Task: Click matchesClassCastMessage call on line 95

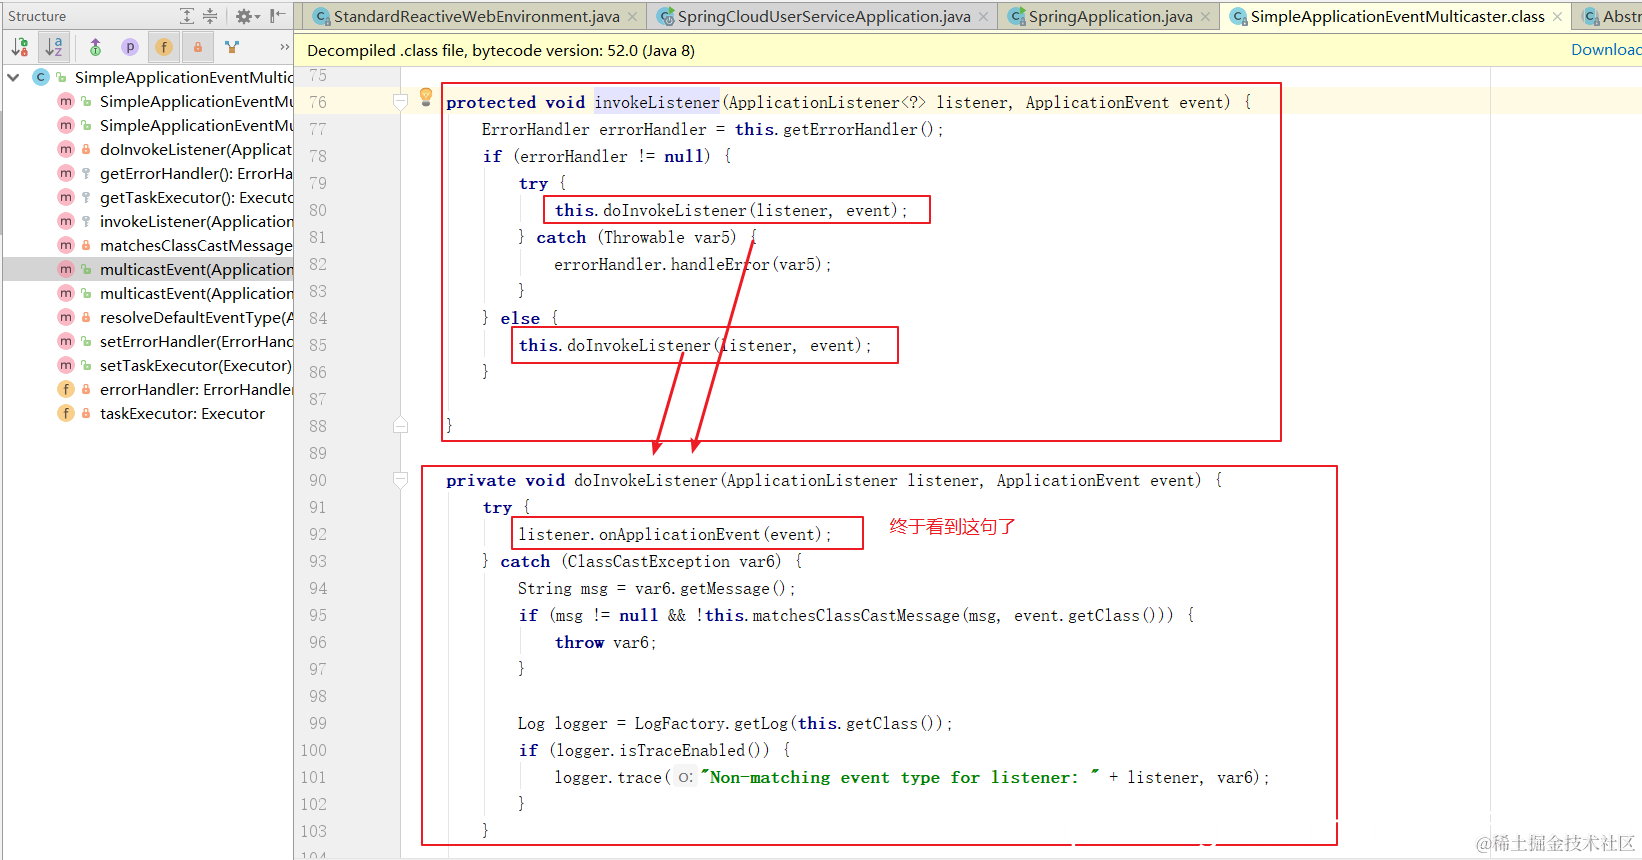Action: pos(856,615)
